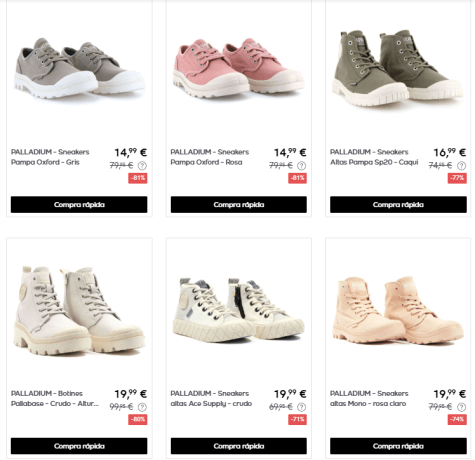The height and width of the screenshot is (460, 475).
Task: Open the khaki Pampa Sp20 high-top image
Action: point(398,68)
